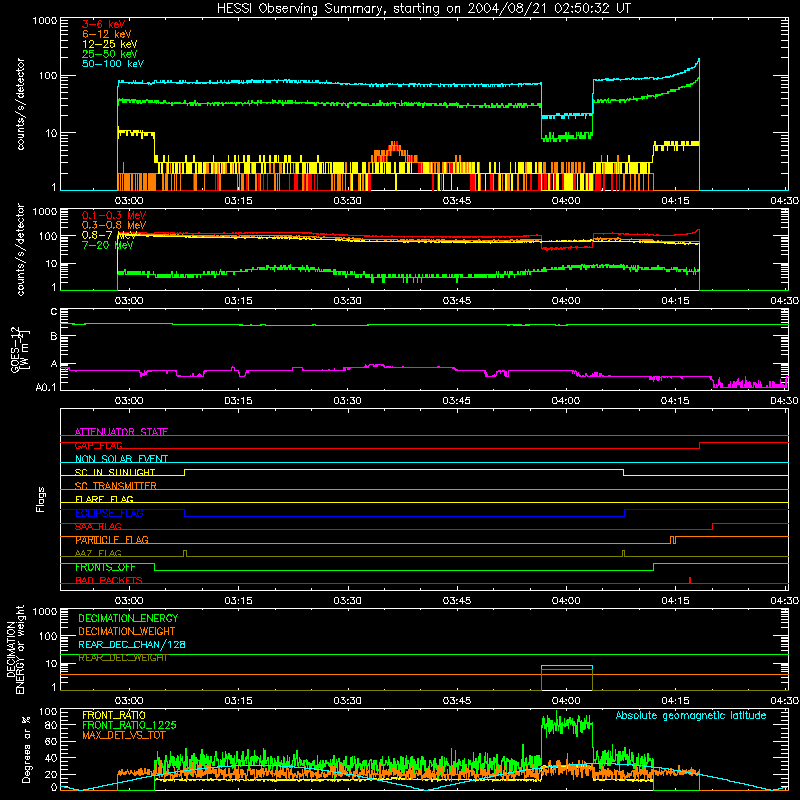The height and width of the screenshot is (800, 800).
Task: Click the blue ECLIPSE_FLAG label
Action: coord(109,513)
